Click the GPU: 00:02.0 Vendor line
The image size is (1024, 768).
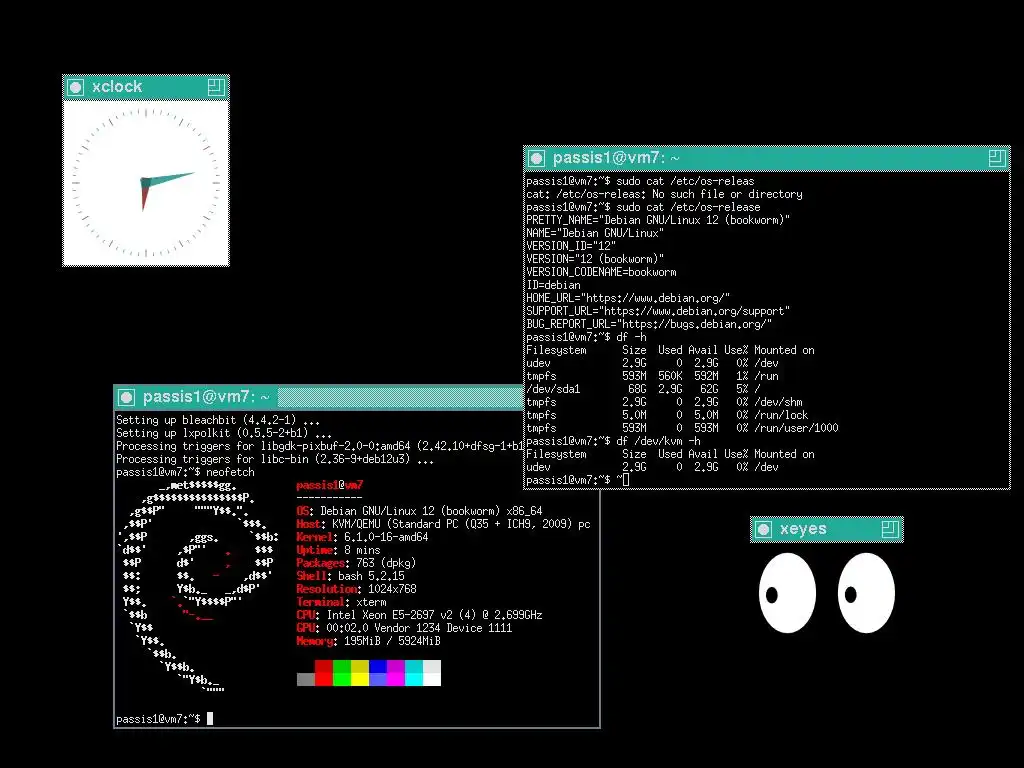click(404, 628)
